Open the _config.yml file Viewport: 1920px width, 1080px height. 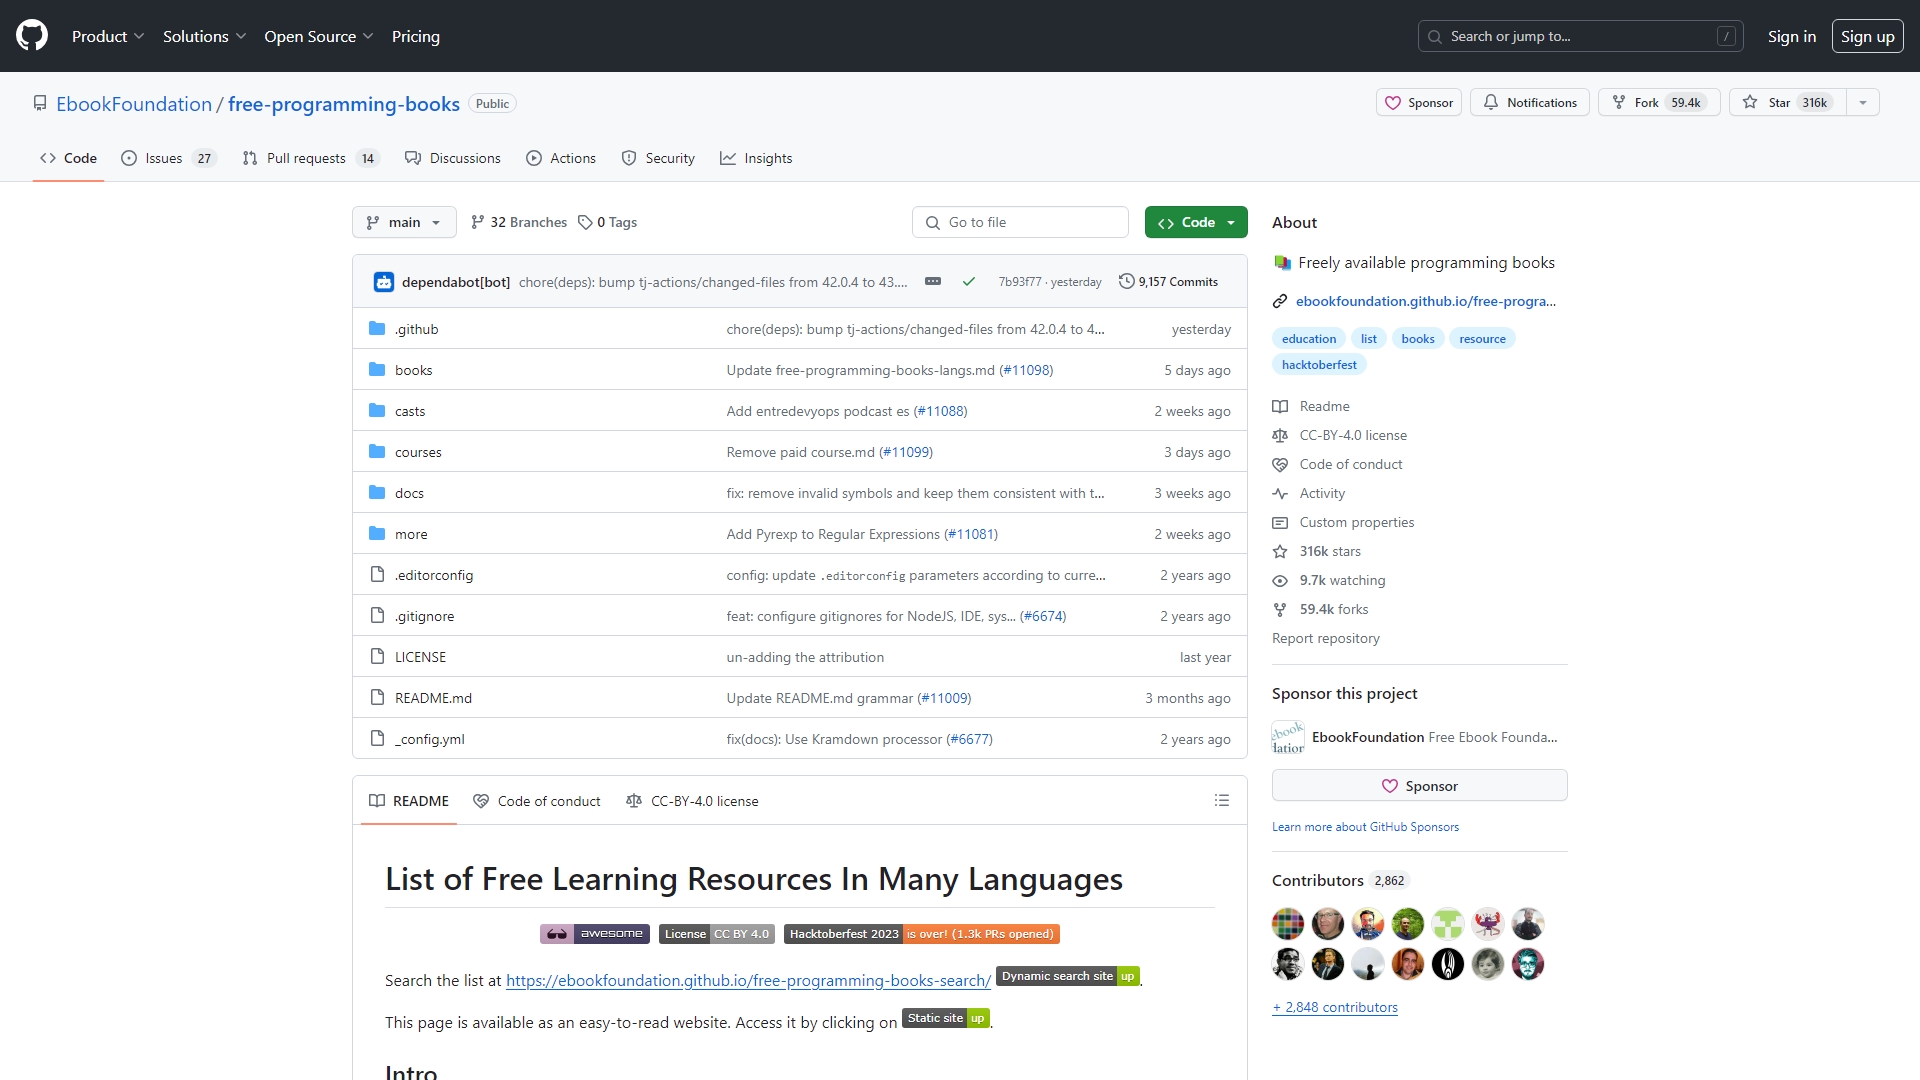pyautogui.click(x=430, y=739)
